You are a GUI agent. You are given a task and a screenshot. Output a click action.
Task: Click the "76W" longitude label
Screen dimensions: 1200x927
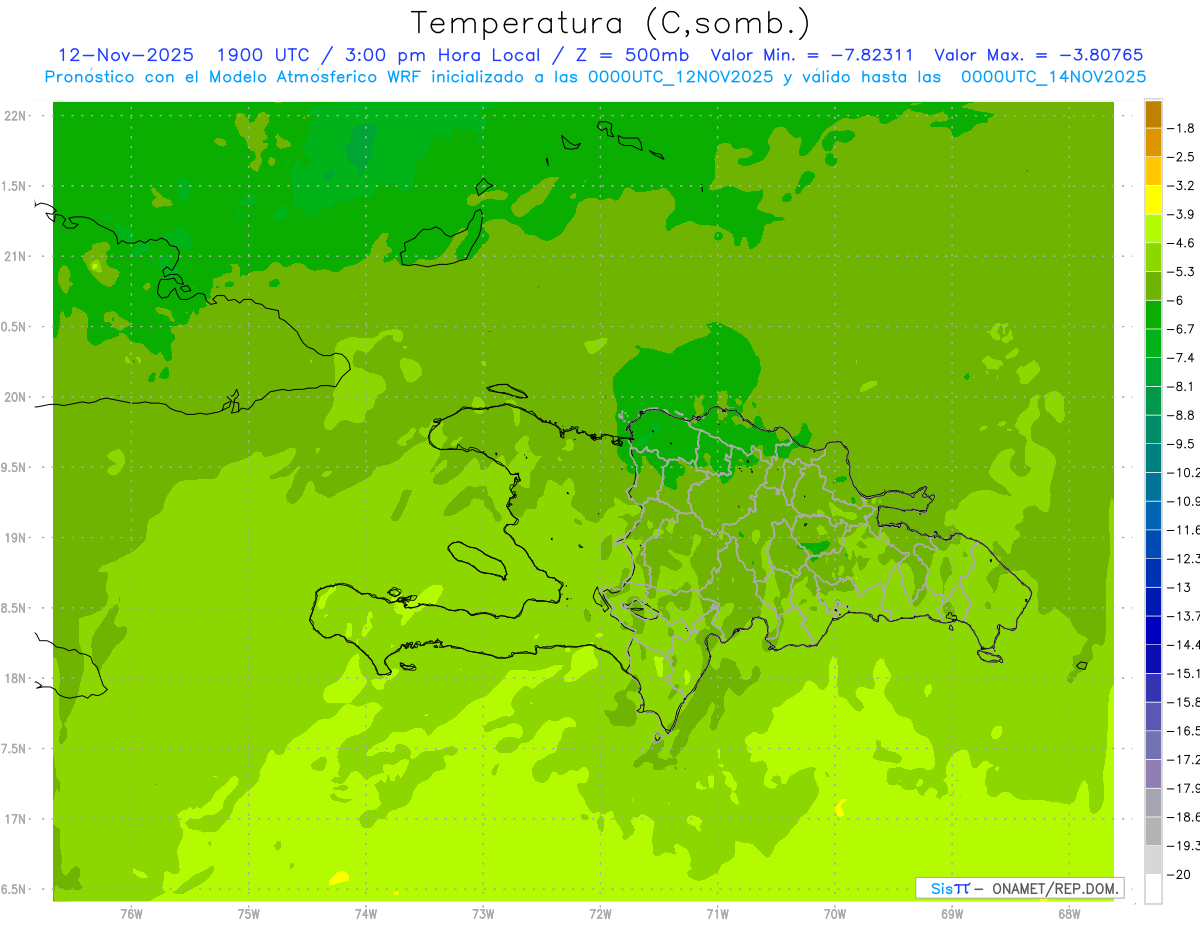[x=131, y=913]
